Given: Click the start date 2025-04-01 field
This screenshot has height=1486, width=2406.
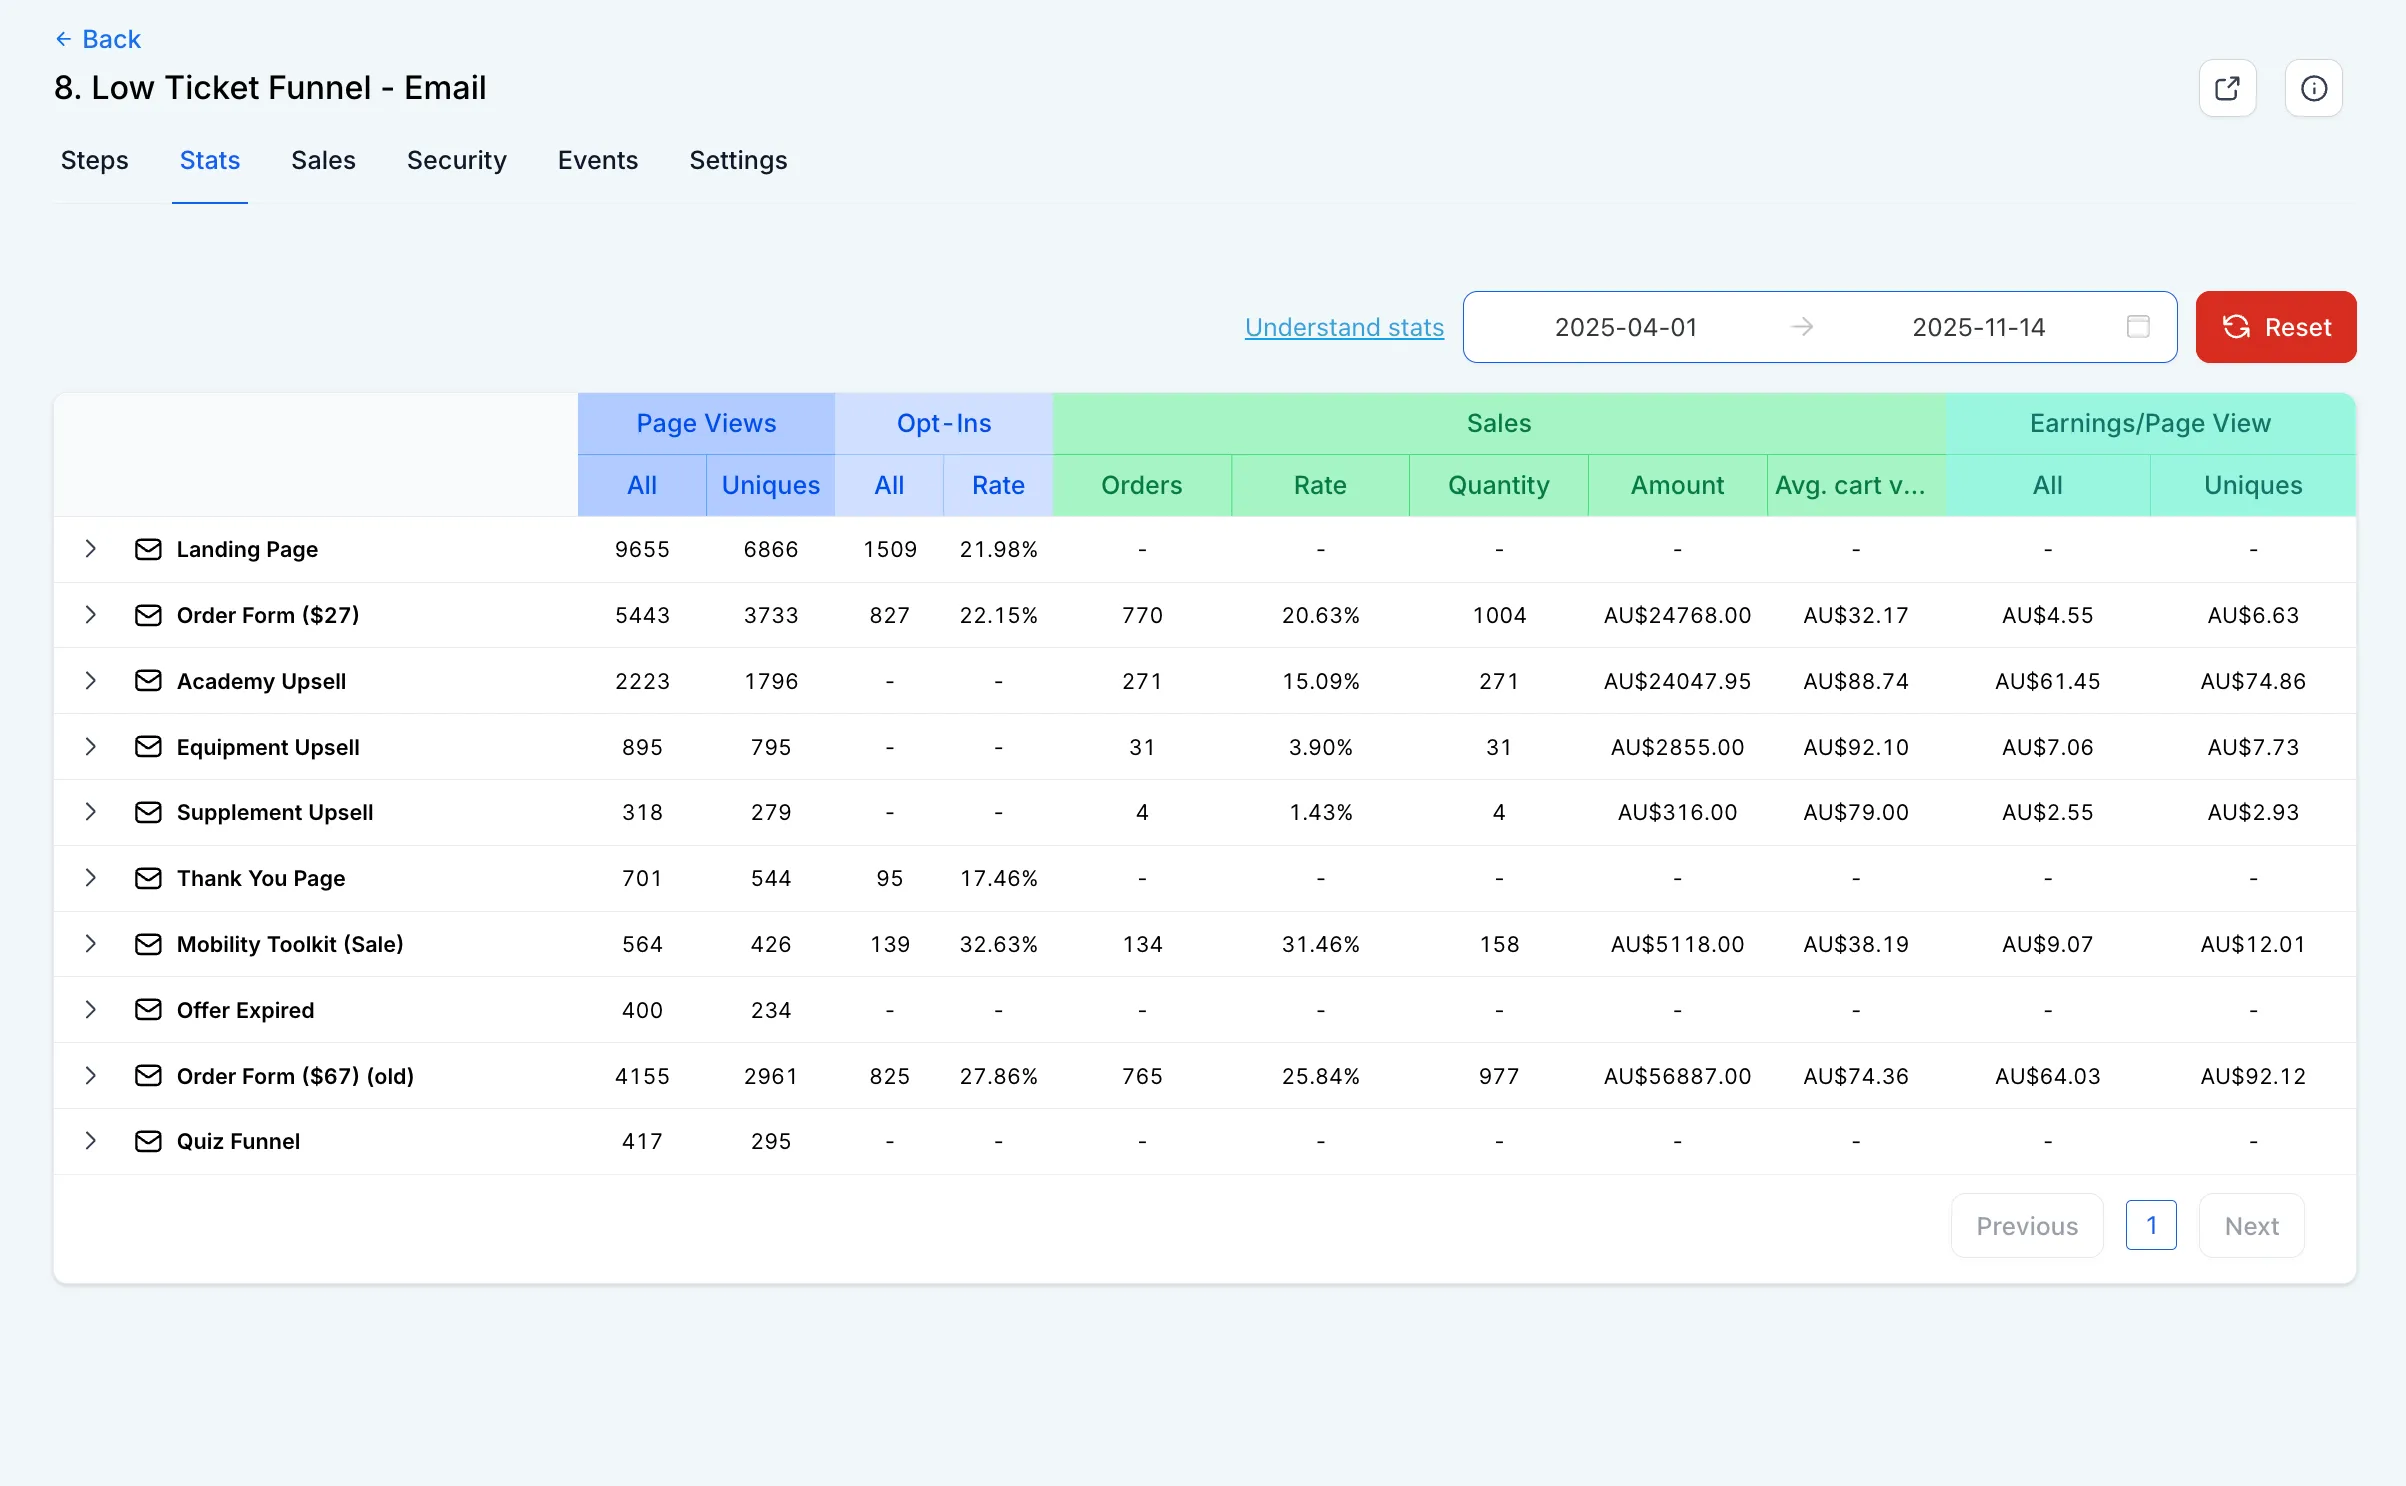Looking at the screenshot, I should [x=1626, y=327].
